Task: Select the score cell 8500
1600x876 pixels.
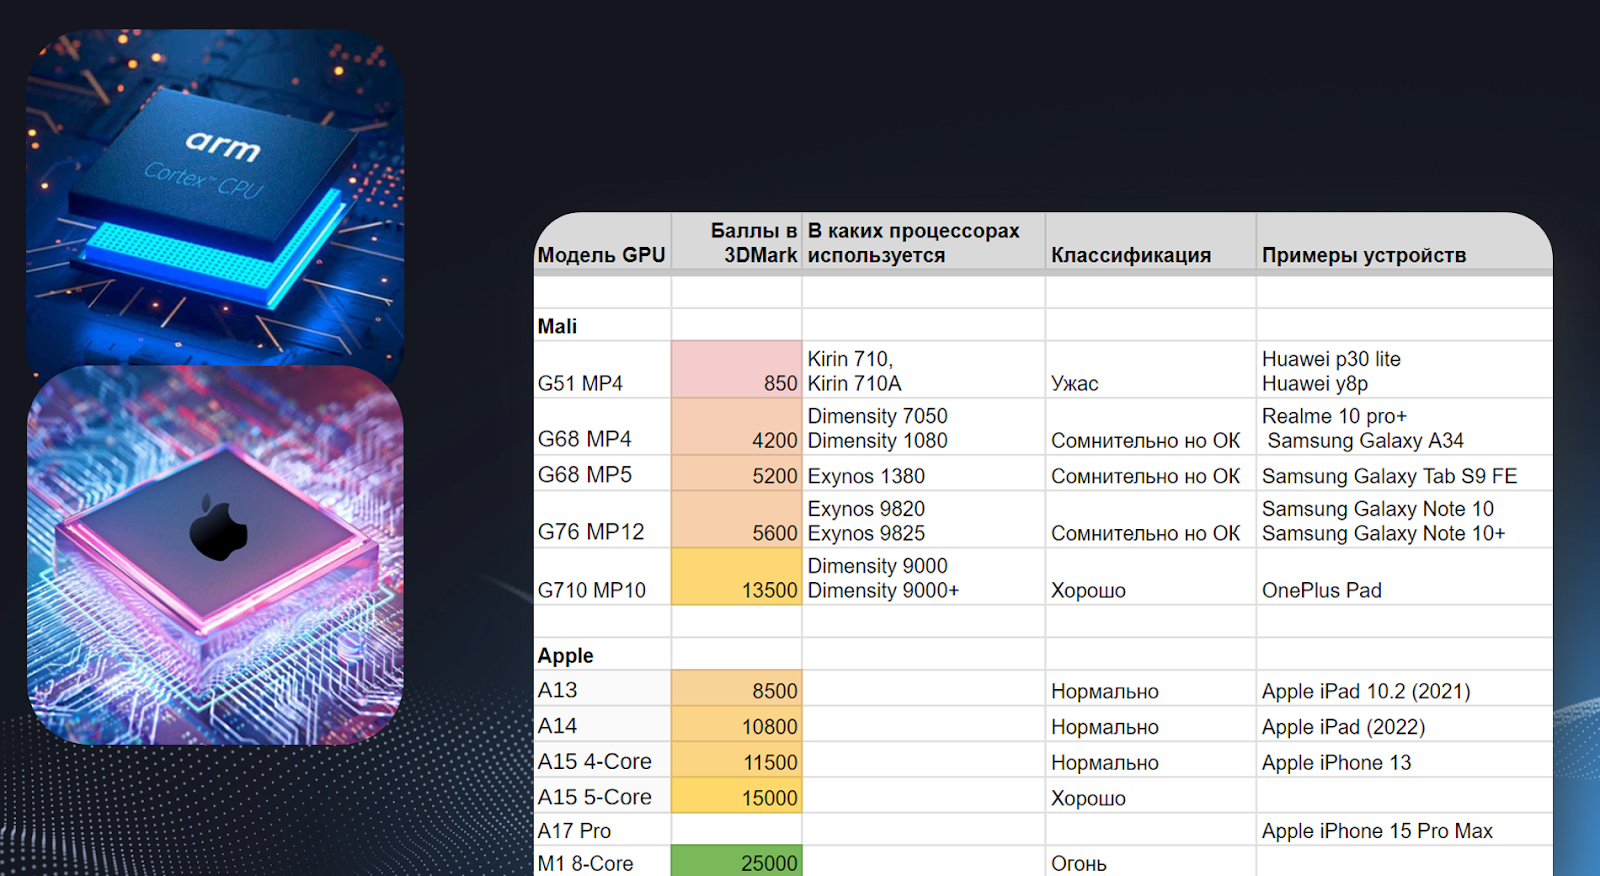Action: [736, 688]
